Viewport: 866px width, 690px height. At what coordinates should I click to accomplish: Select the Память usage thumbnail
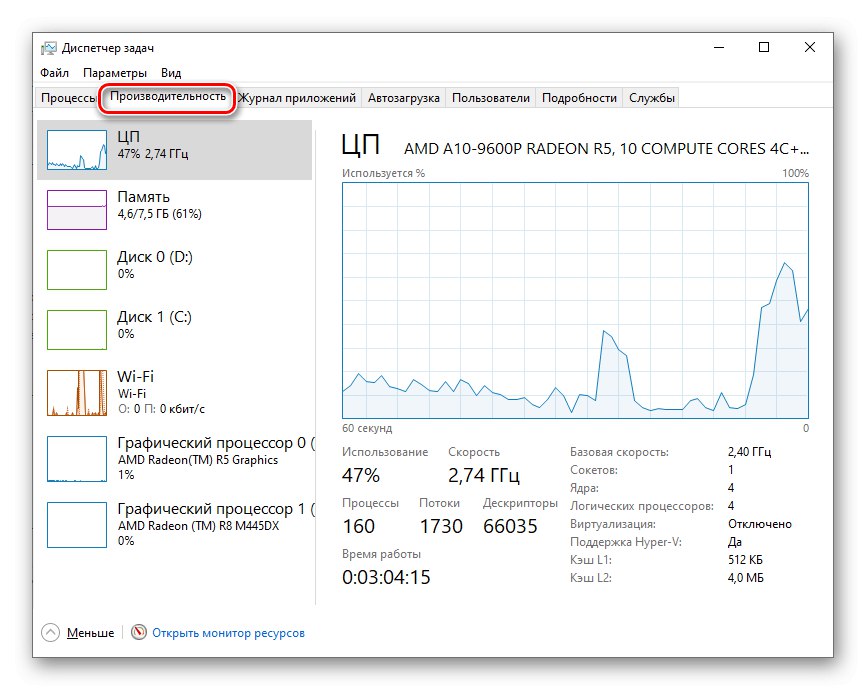[x=77, y=210]
